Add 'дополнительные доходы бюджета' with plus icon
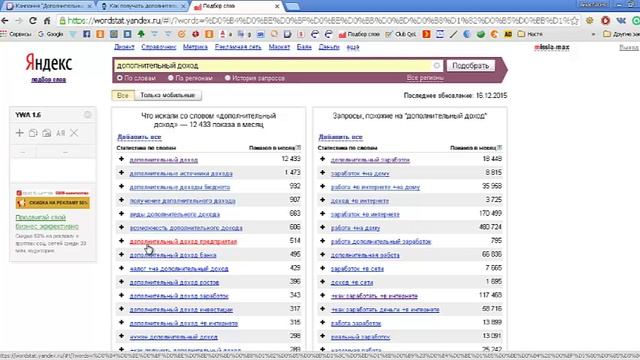This screenshot has height=360, width=640. coord(121,187)
